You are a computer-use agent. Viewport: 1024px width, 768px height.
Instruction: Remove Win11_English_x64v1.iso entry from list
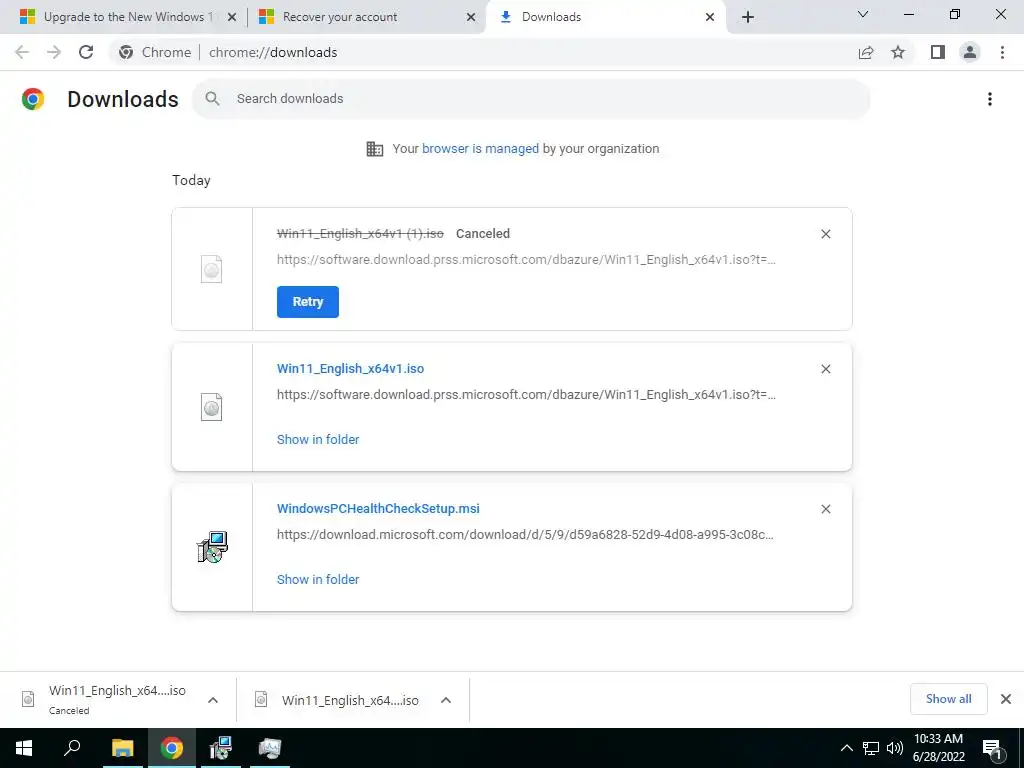[825, 369]
